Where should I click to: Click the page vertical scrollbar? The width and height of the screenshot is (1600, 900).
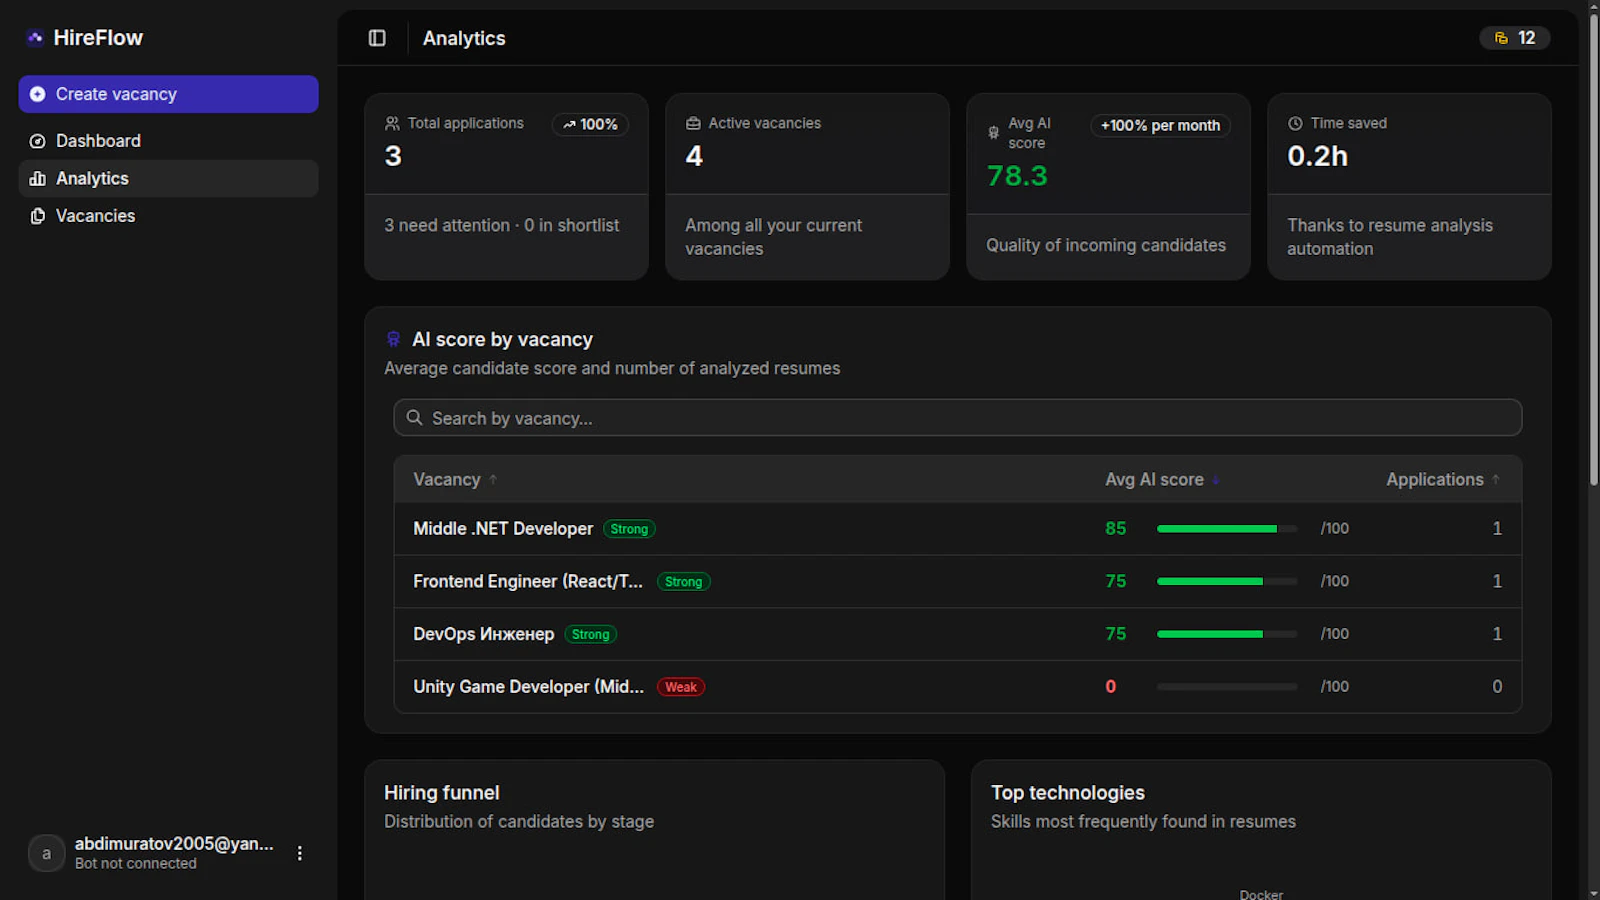(x=1593, y=250)
